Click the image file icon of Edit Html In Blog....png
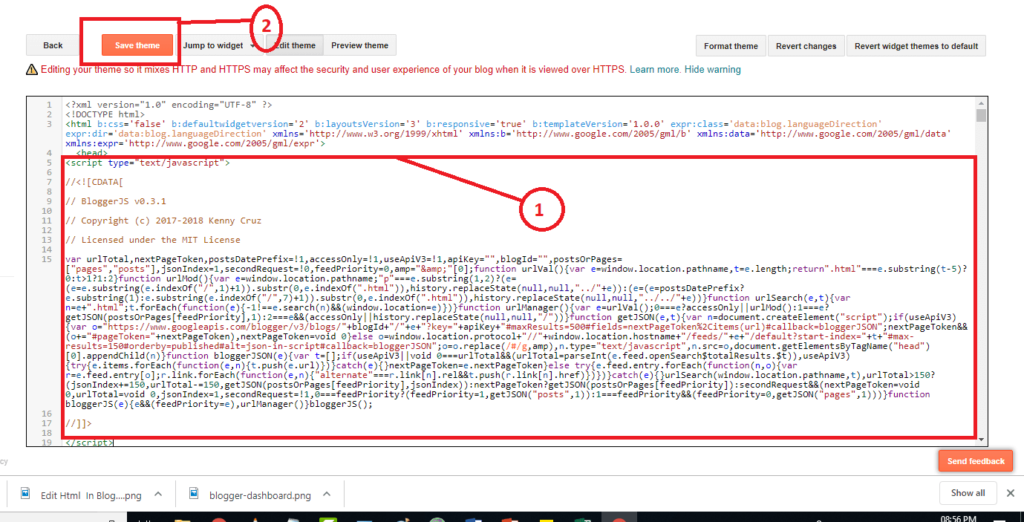Viewport: 1024px width, 522px height. [x=25, y=493]
